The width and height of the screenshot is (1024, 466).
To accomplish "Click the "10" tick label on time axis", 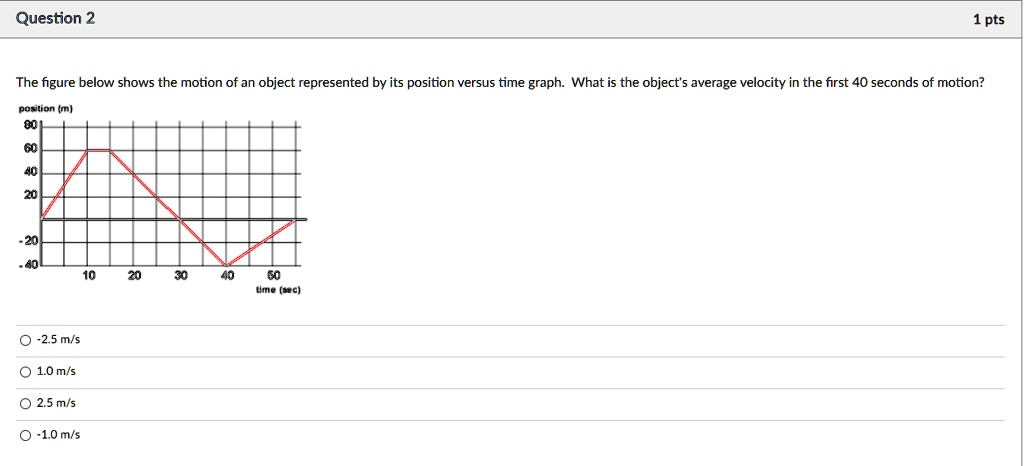I will [89, 276].
